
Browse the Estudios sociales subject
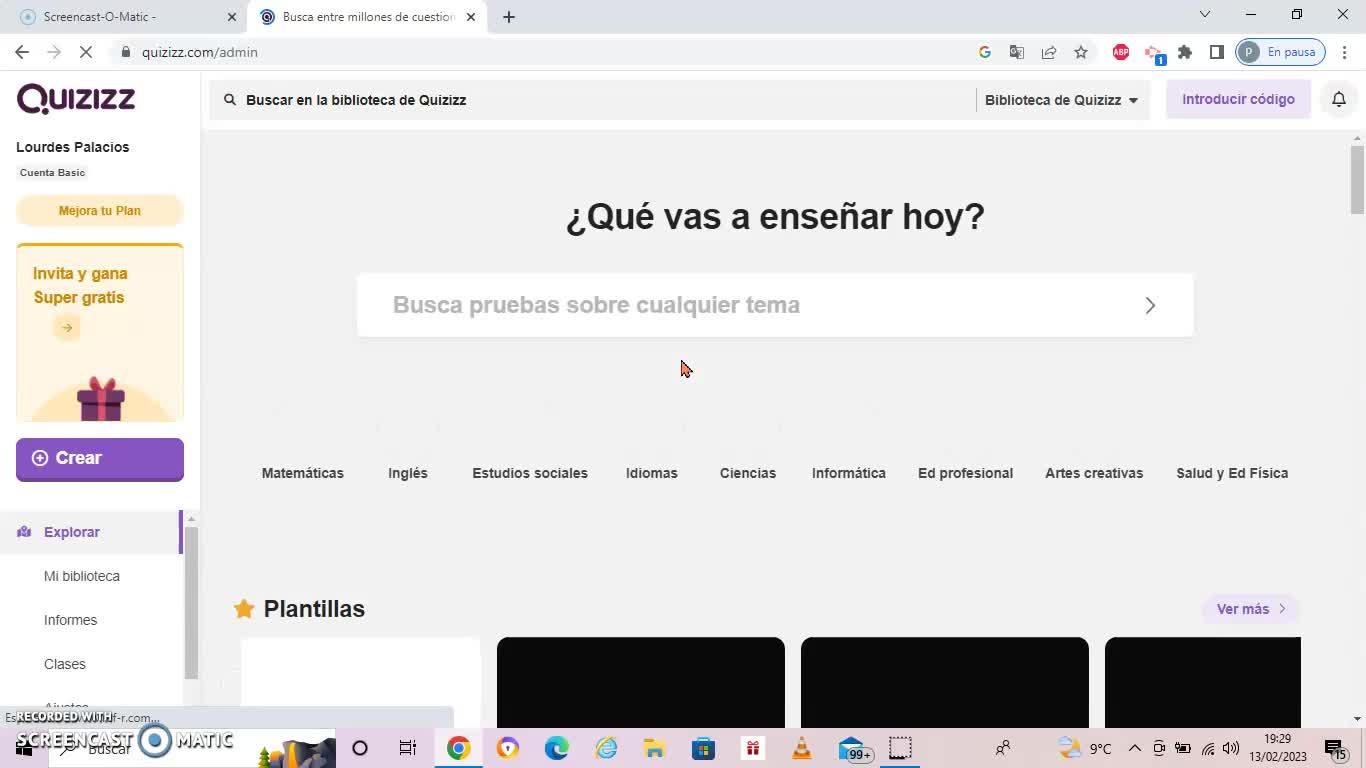(x=530, y=473)
